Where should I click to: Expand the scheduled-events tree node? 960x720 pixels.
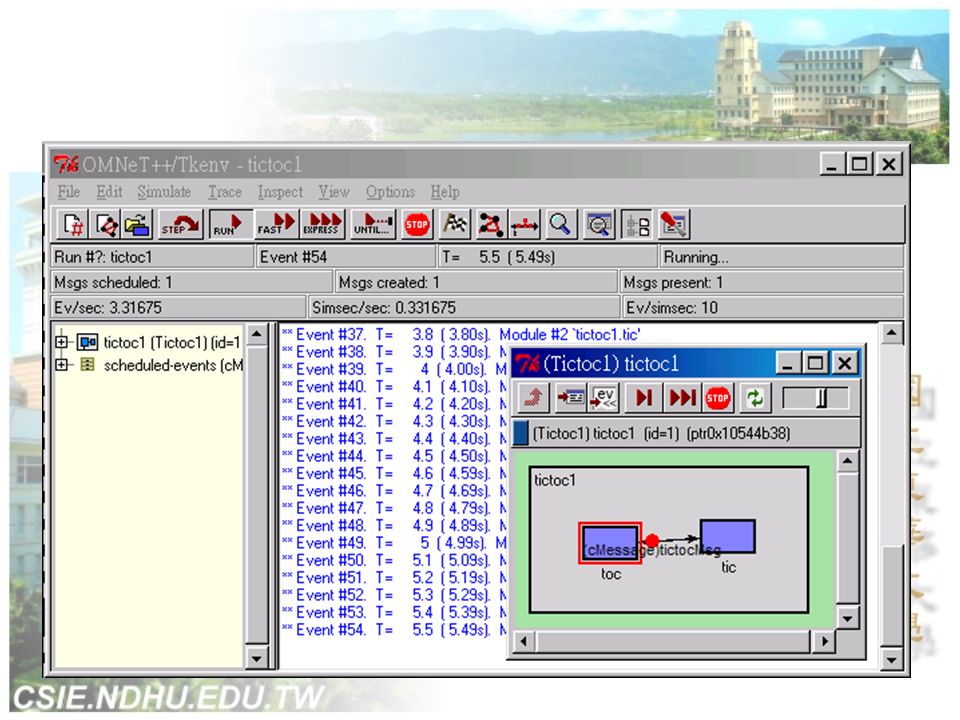coord(61,365)
